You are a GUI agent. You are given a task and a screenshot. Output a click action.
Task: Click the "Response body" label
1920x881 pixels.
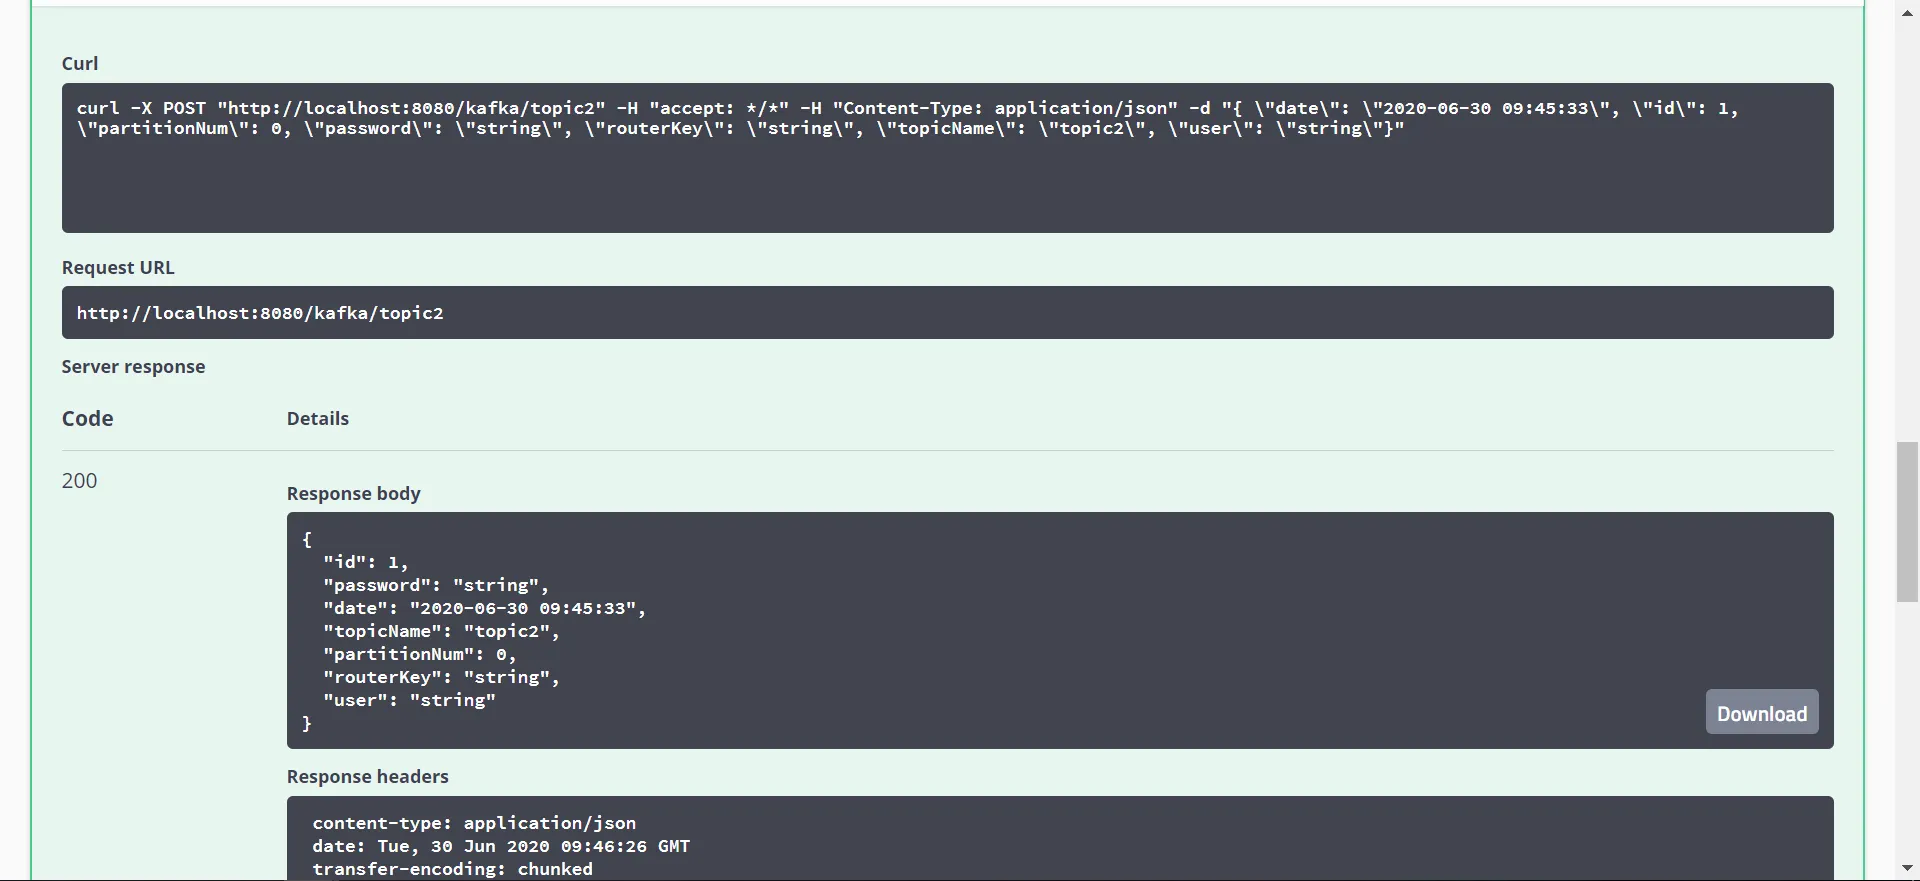point(354,494)
